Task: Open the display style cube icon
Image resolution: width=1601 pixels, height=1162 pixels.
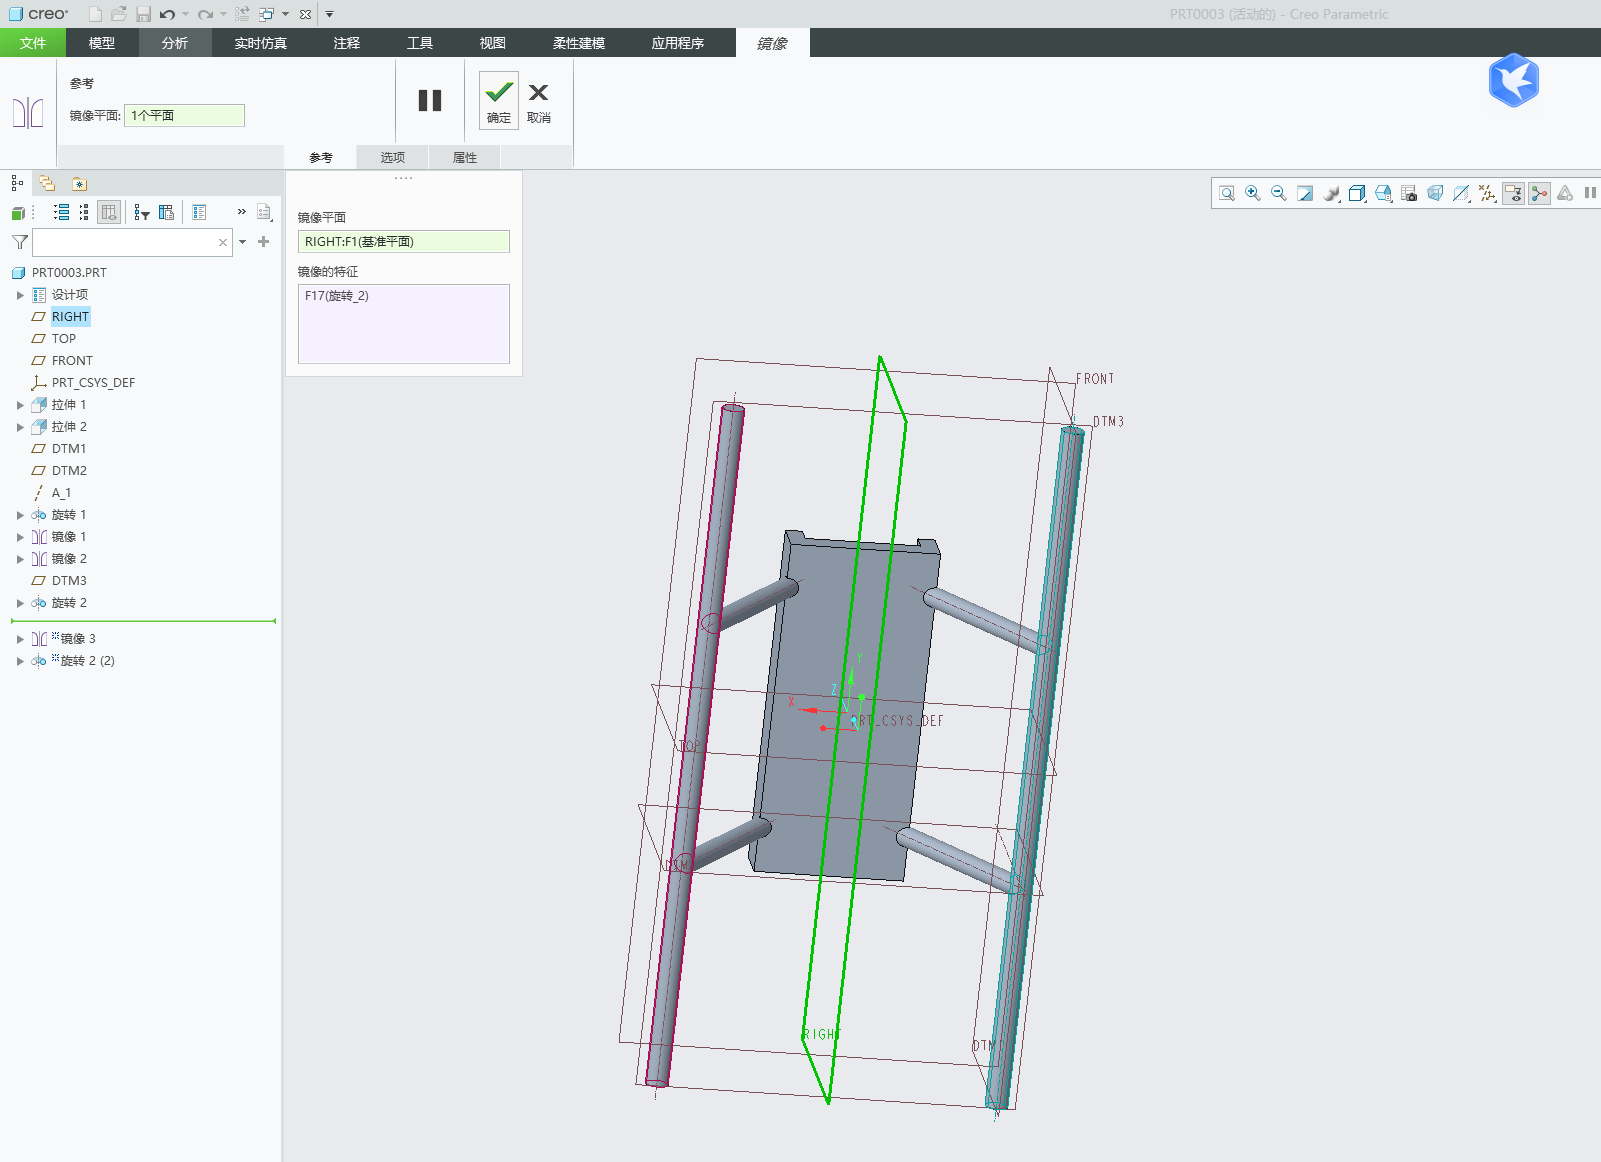Action: pyautogui.click(x=1357, y=193)
